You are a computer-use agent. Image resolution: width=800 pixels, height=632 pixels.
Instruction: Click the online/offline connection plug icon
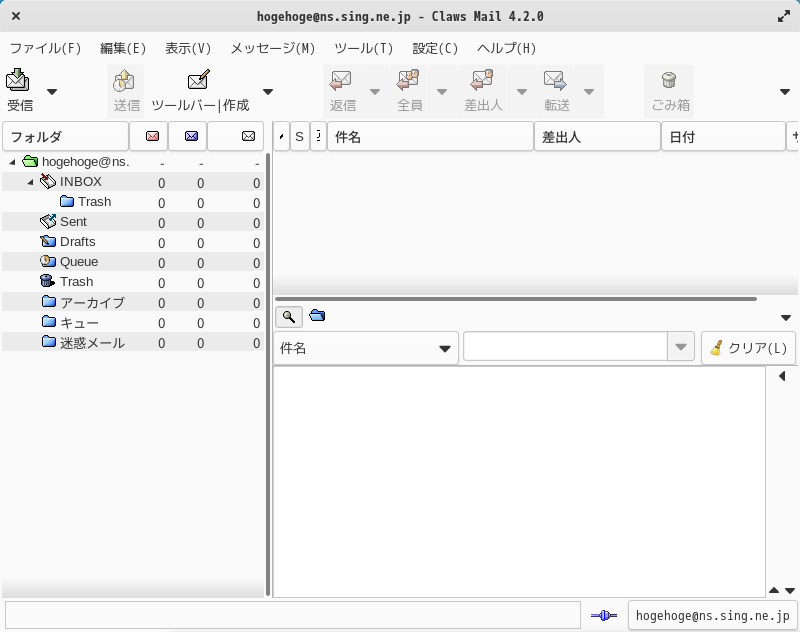coord(604,616)
